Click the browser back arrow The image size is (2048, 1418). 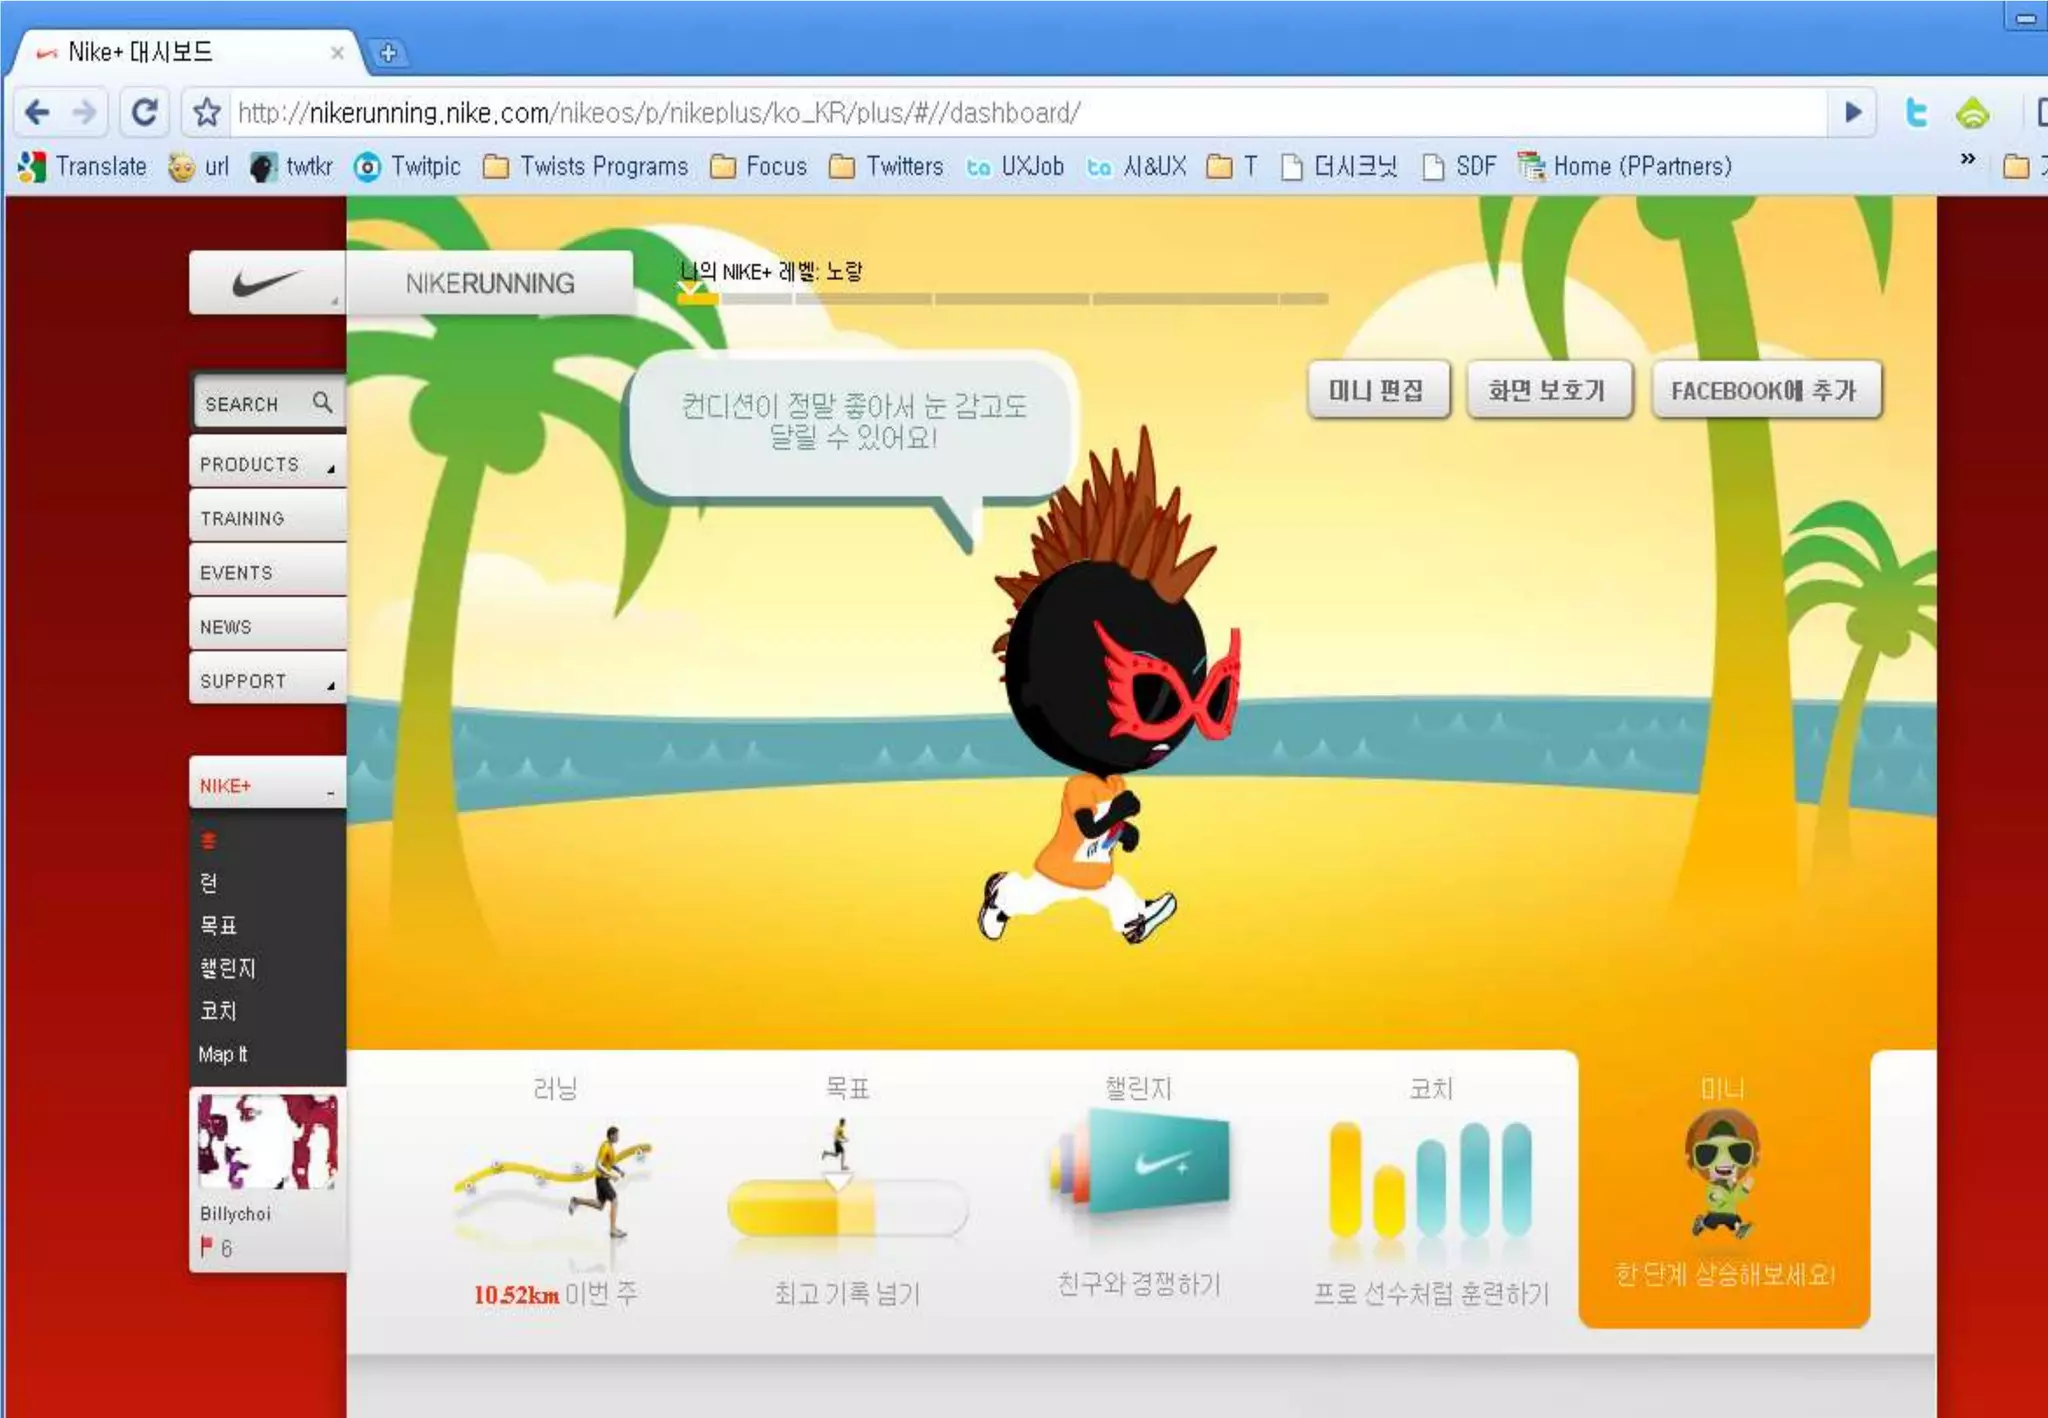pos(37,112)
